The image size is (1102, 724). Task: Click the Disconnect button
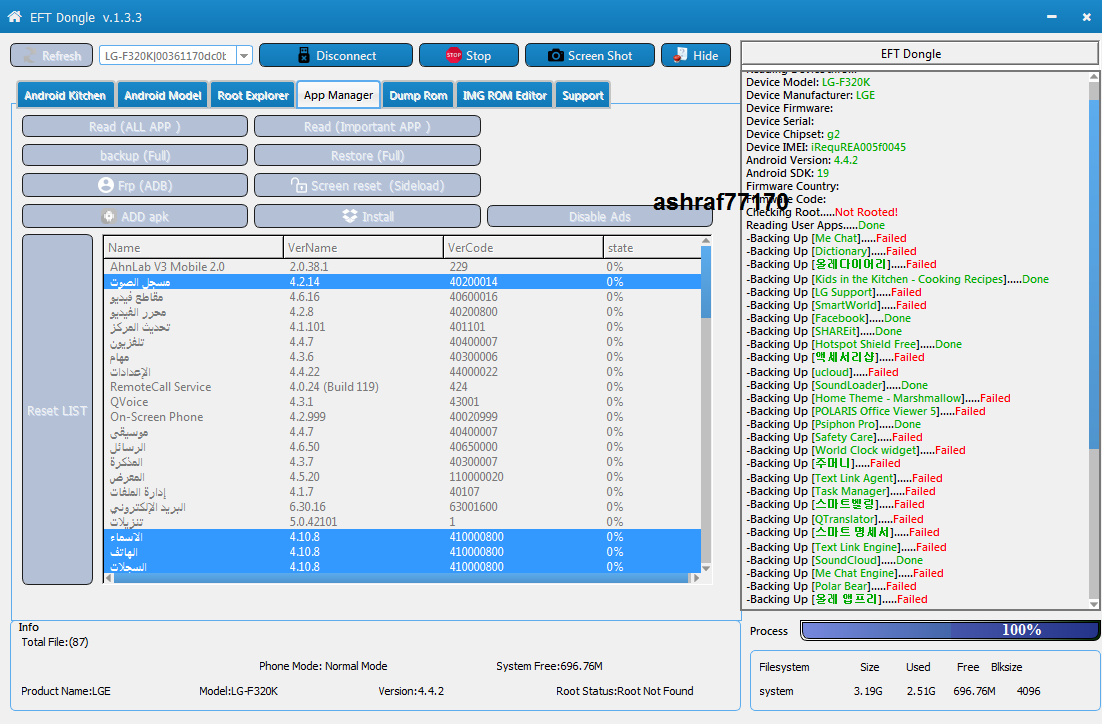(336, 56)
